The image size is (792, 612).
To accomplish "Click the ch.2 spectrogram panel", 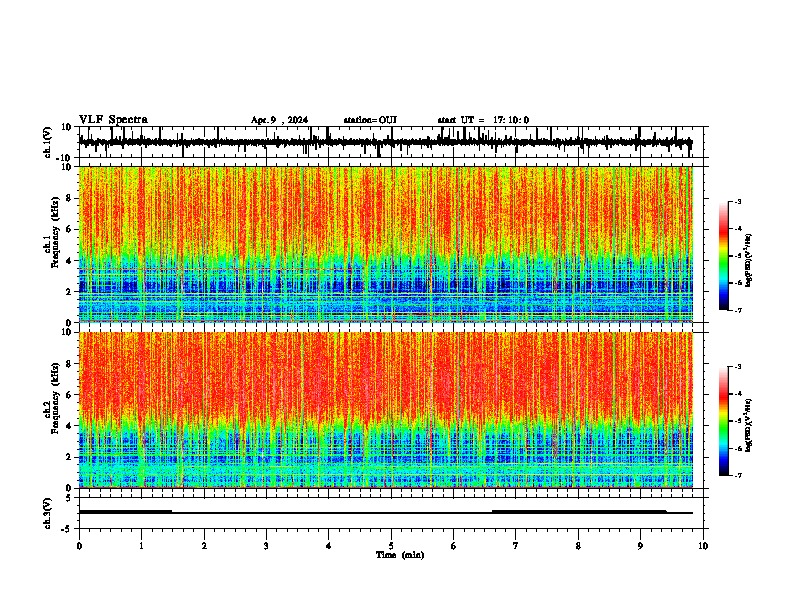I will [385, 410].
